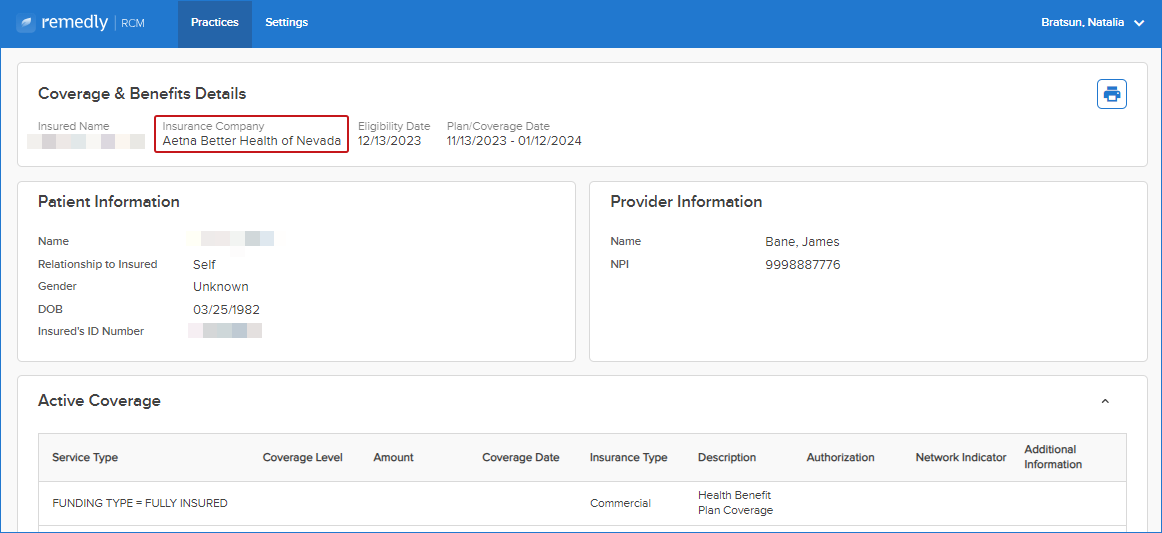Select the Plan/Coverage Date range text

(x=514, y=141)
